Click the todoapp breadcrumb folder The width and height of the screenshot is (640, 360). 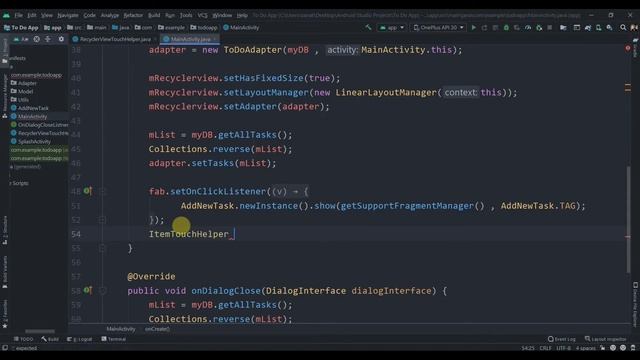pos(205,28)
